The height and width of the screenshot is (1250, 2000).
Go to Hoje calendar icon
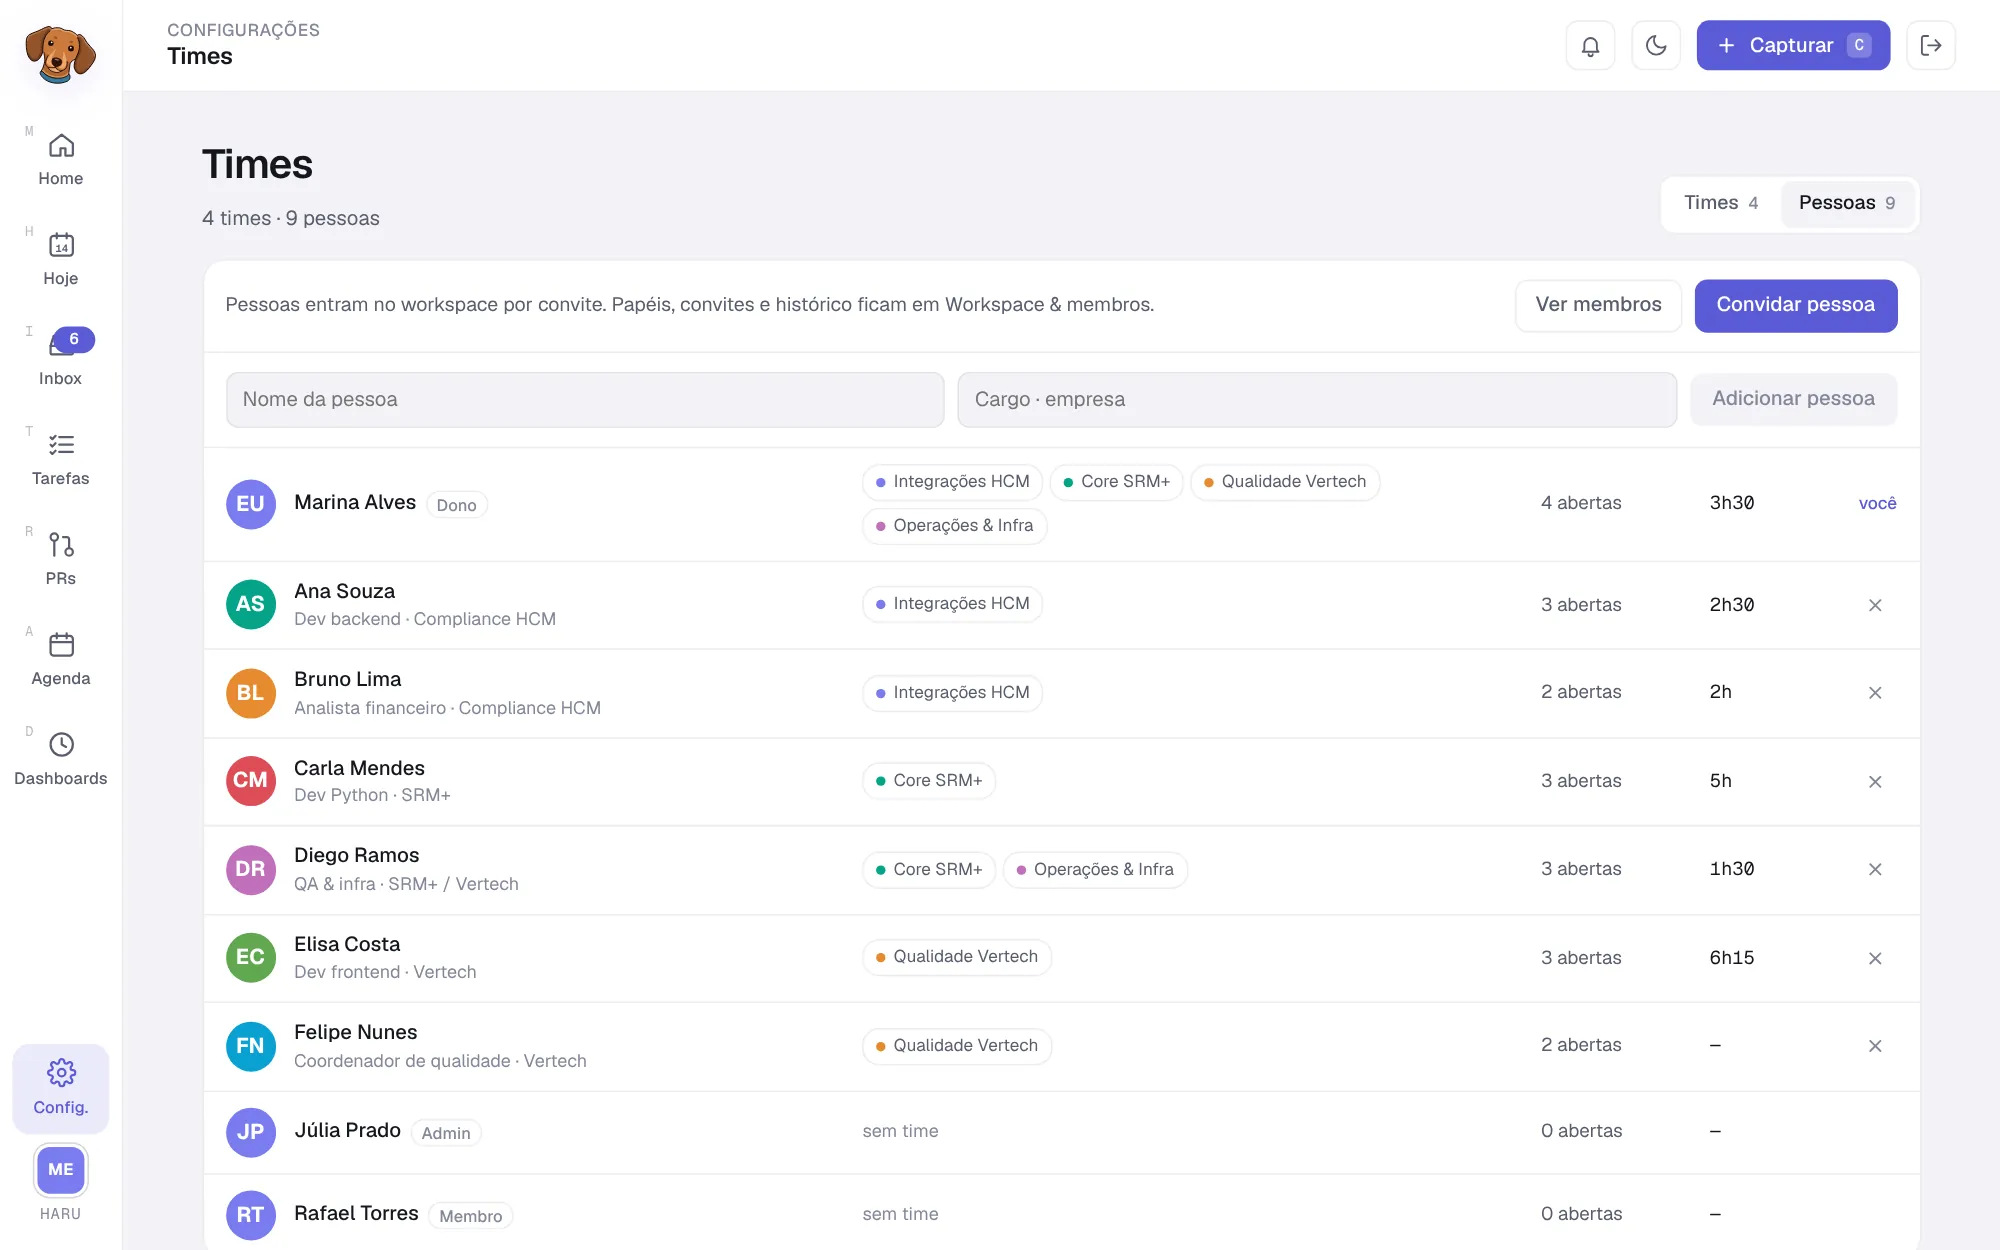pos(61,245)
